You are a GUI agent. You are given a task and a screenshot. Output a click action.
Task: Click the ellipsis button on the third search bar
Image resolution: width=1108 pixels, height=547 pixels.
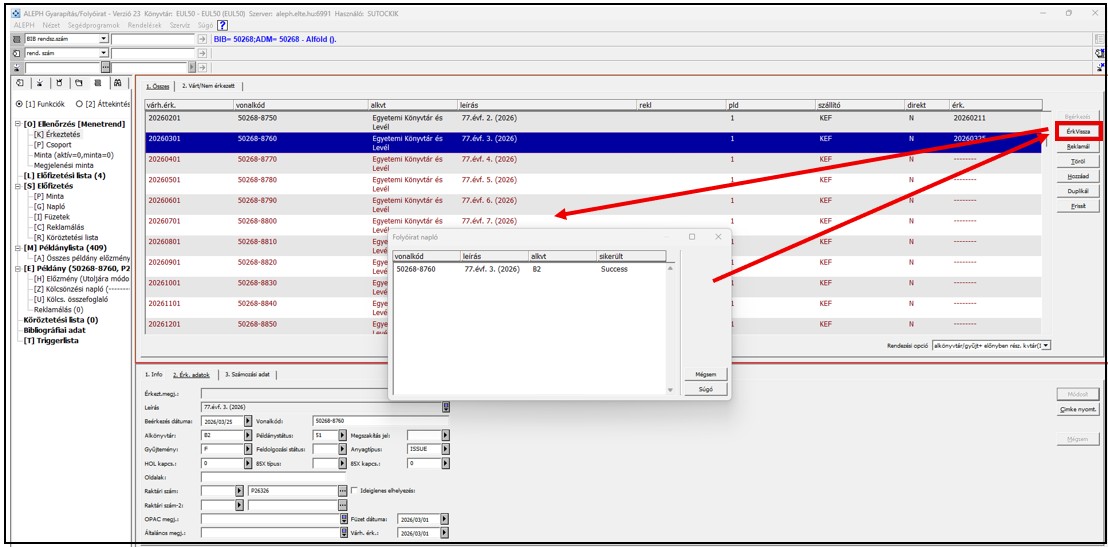pyautogui.click(x=106, y=67)
